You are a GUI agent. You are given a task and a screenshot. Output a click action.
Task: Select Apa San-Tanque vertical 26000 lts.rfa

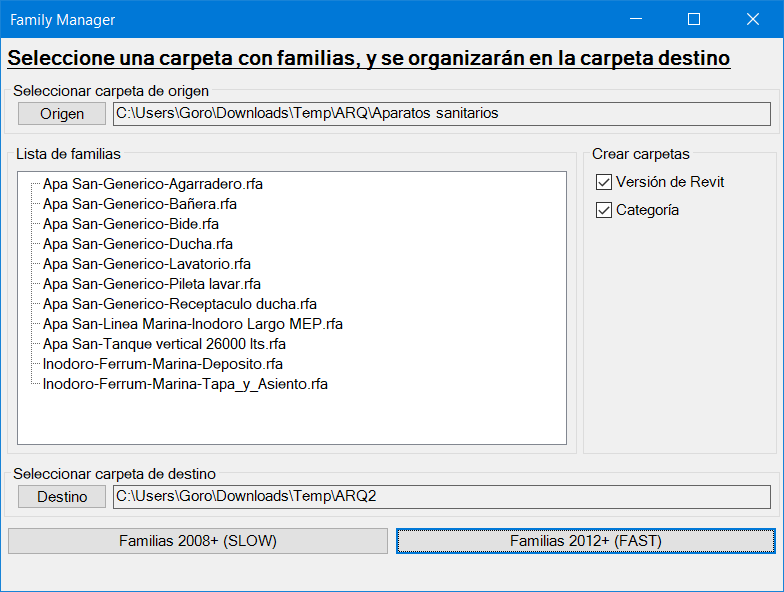(164, 344)
